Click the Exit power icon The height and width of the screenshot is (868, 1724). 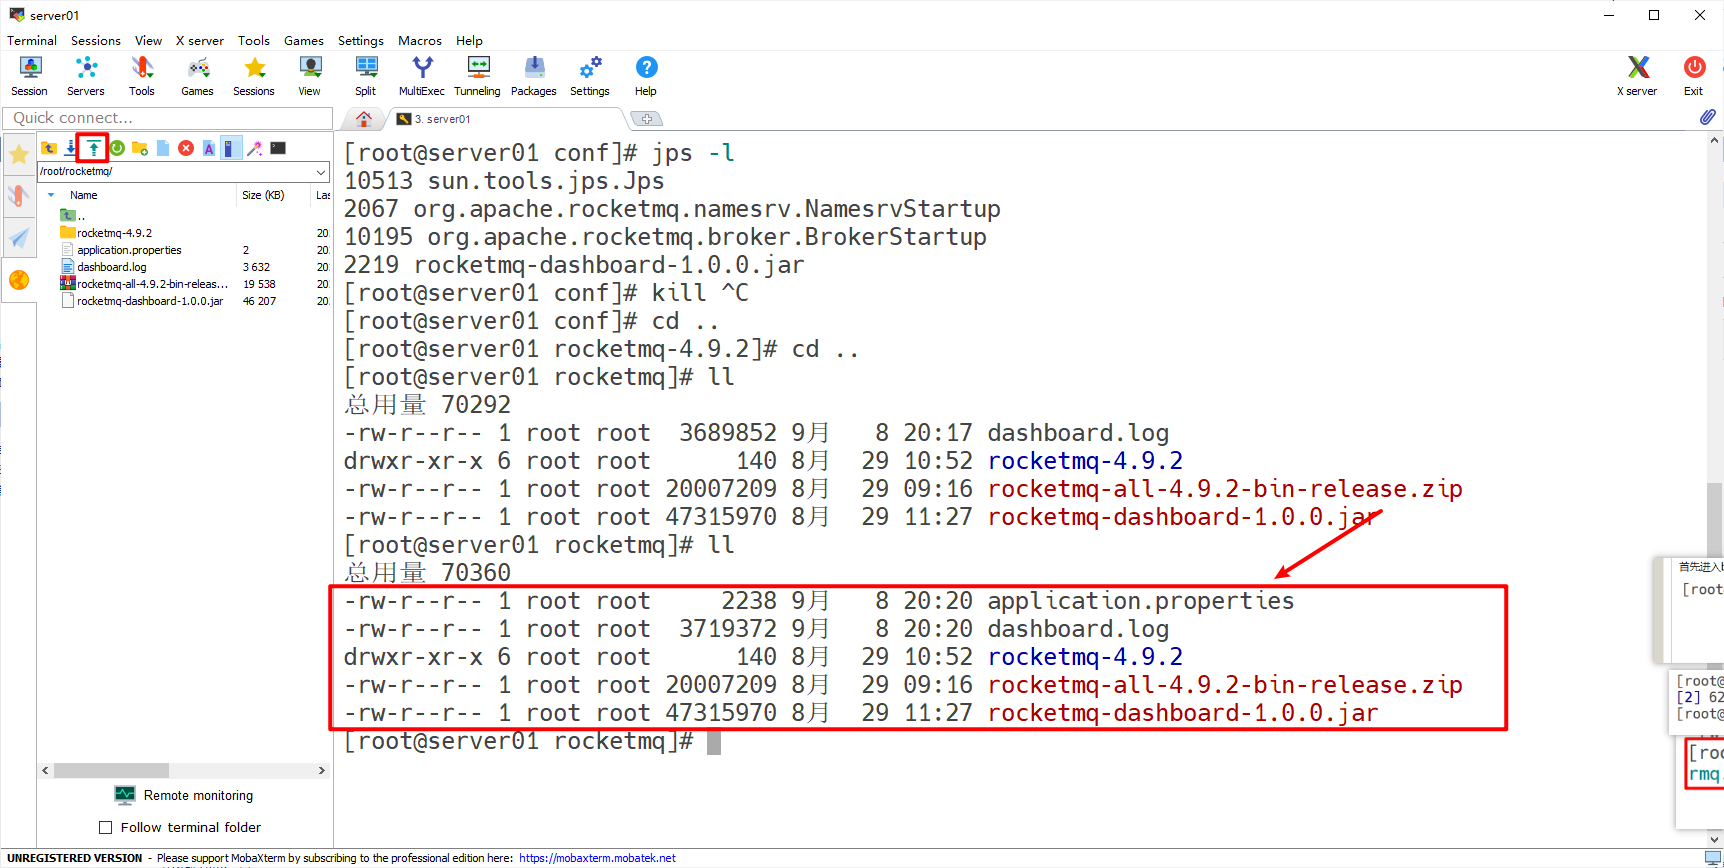coord(1694,76)
